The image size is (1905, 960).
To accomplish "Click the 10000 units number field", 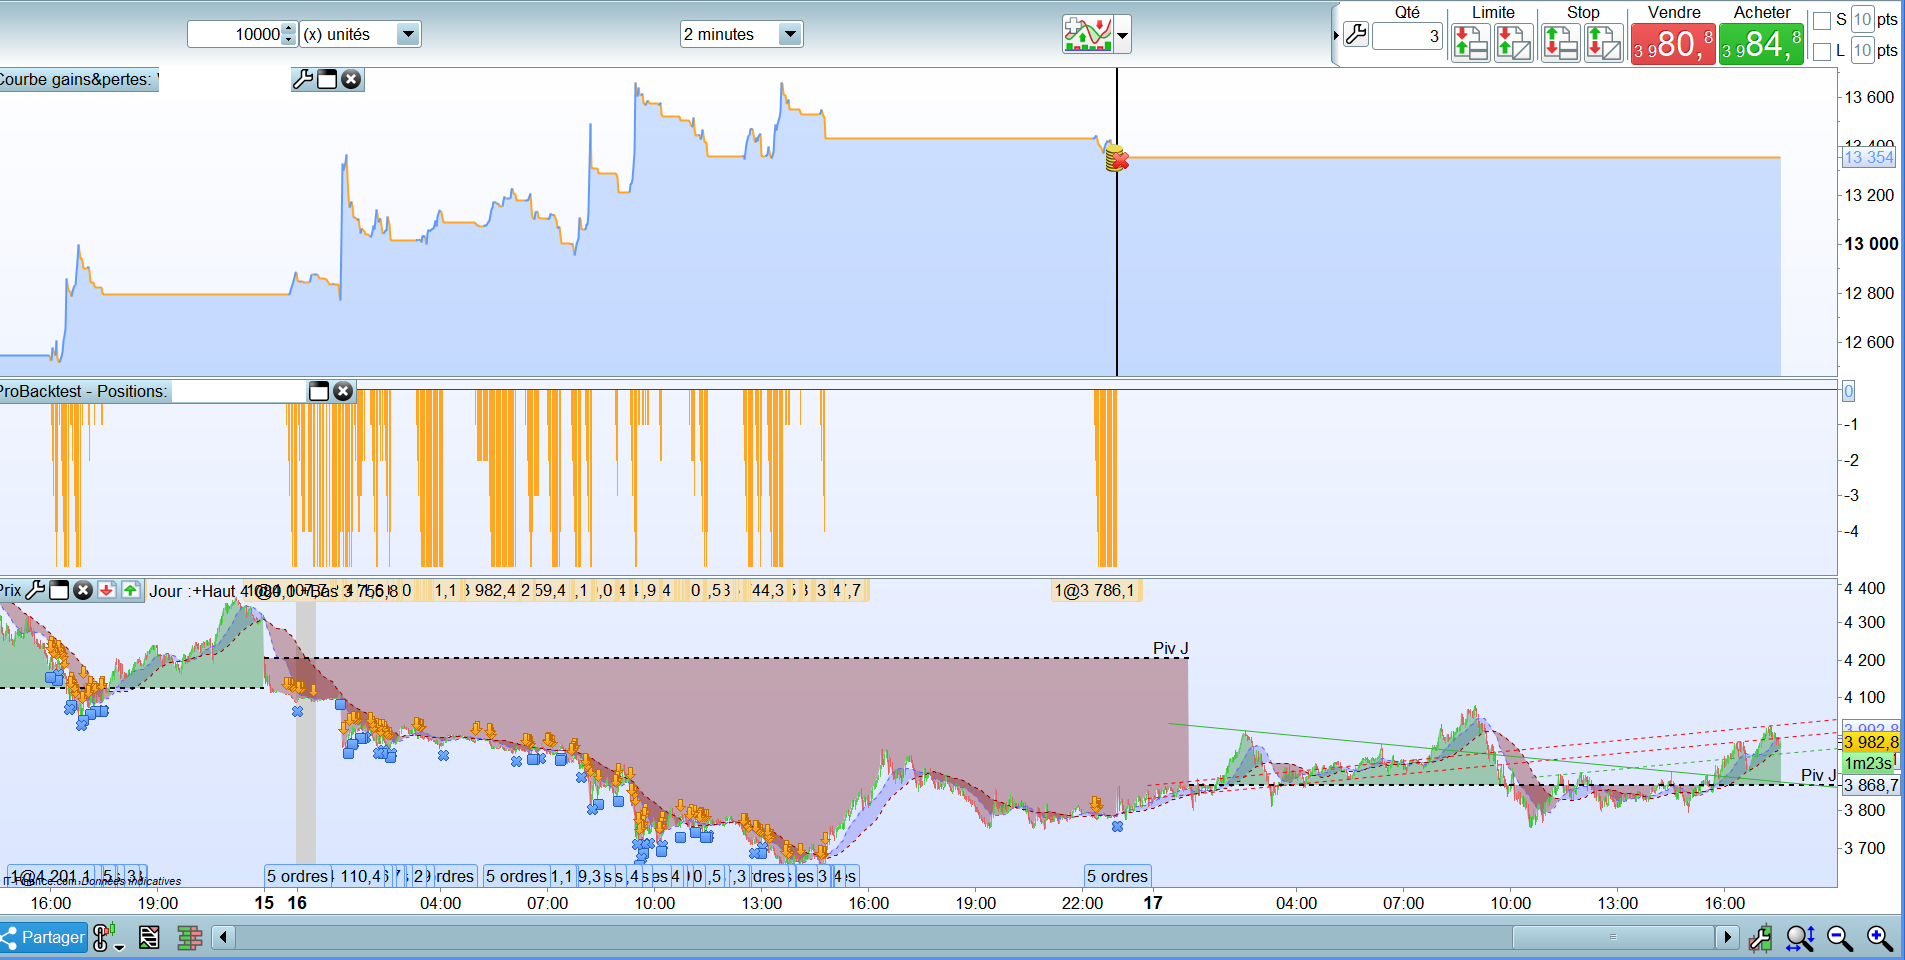I will (x=235, y=34).
